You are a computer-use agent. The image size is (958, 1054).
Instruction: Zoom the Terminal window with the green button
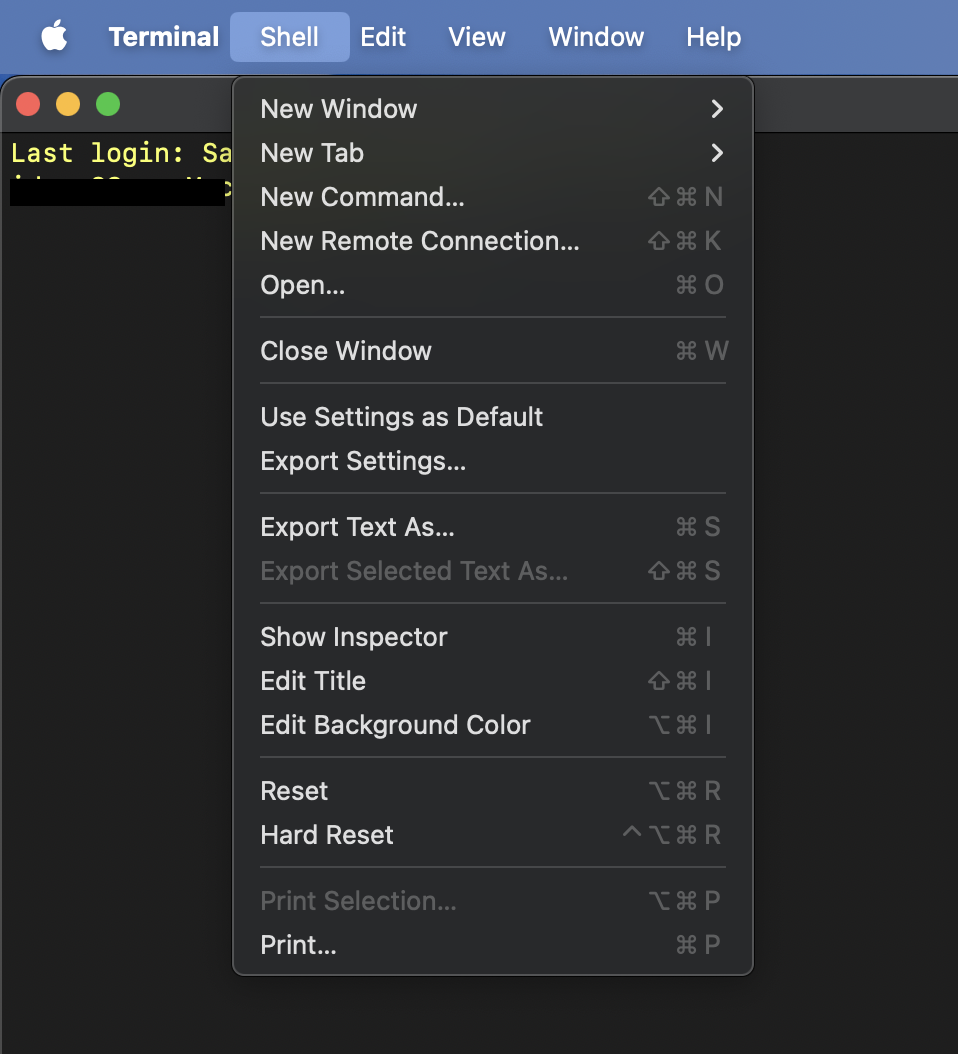click(x=108, y=104)
